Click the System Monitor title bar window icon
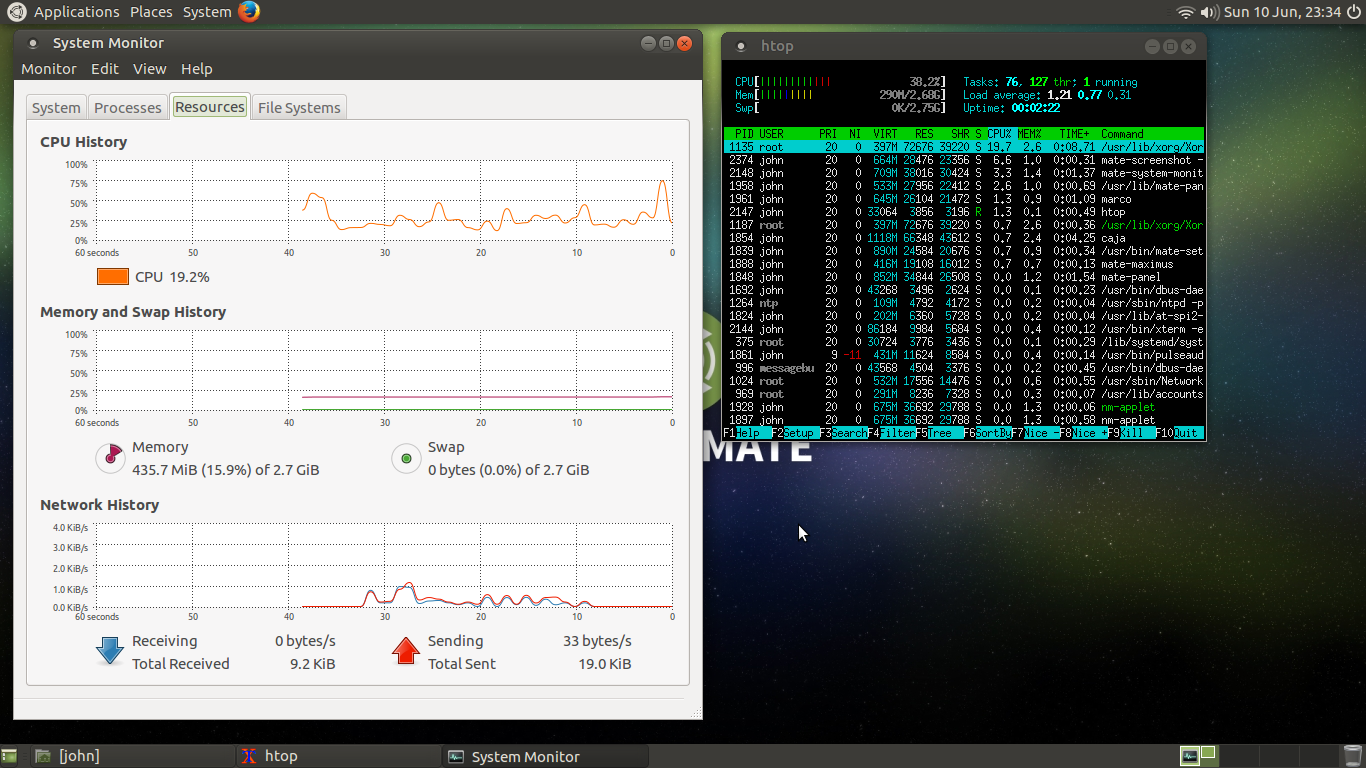 33,43
